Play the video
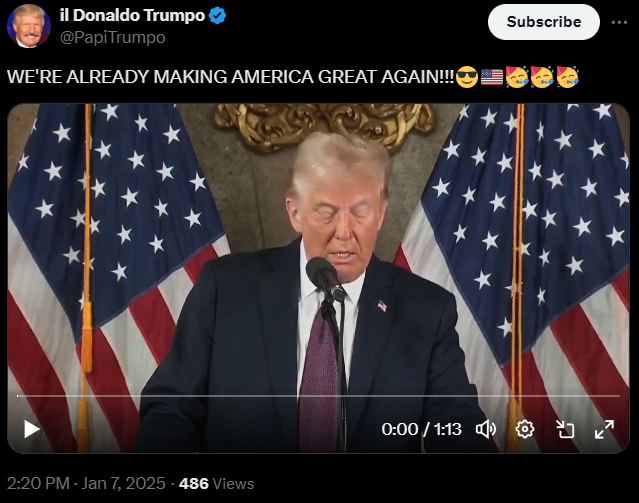 [31, 429]
